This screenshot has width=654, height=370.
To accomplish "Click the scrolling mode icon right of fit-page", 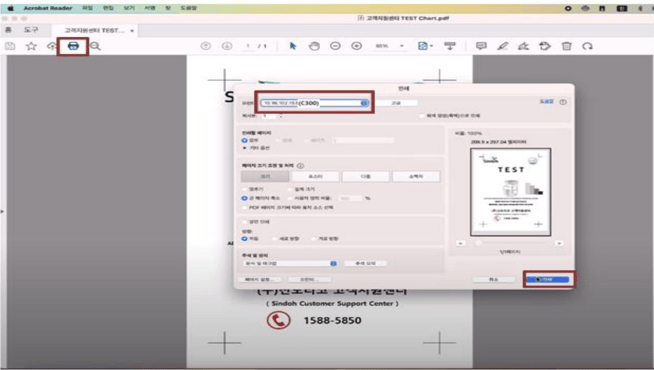I will coord(450,46).
